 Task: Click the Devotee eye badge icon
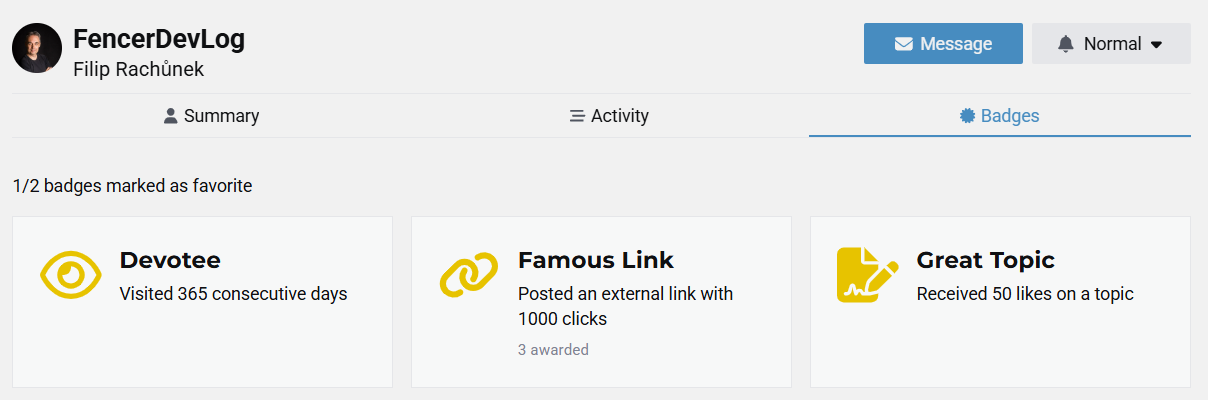click(70, 274)
